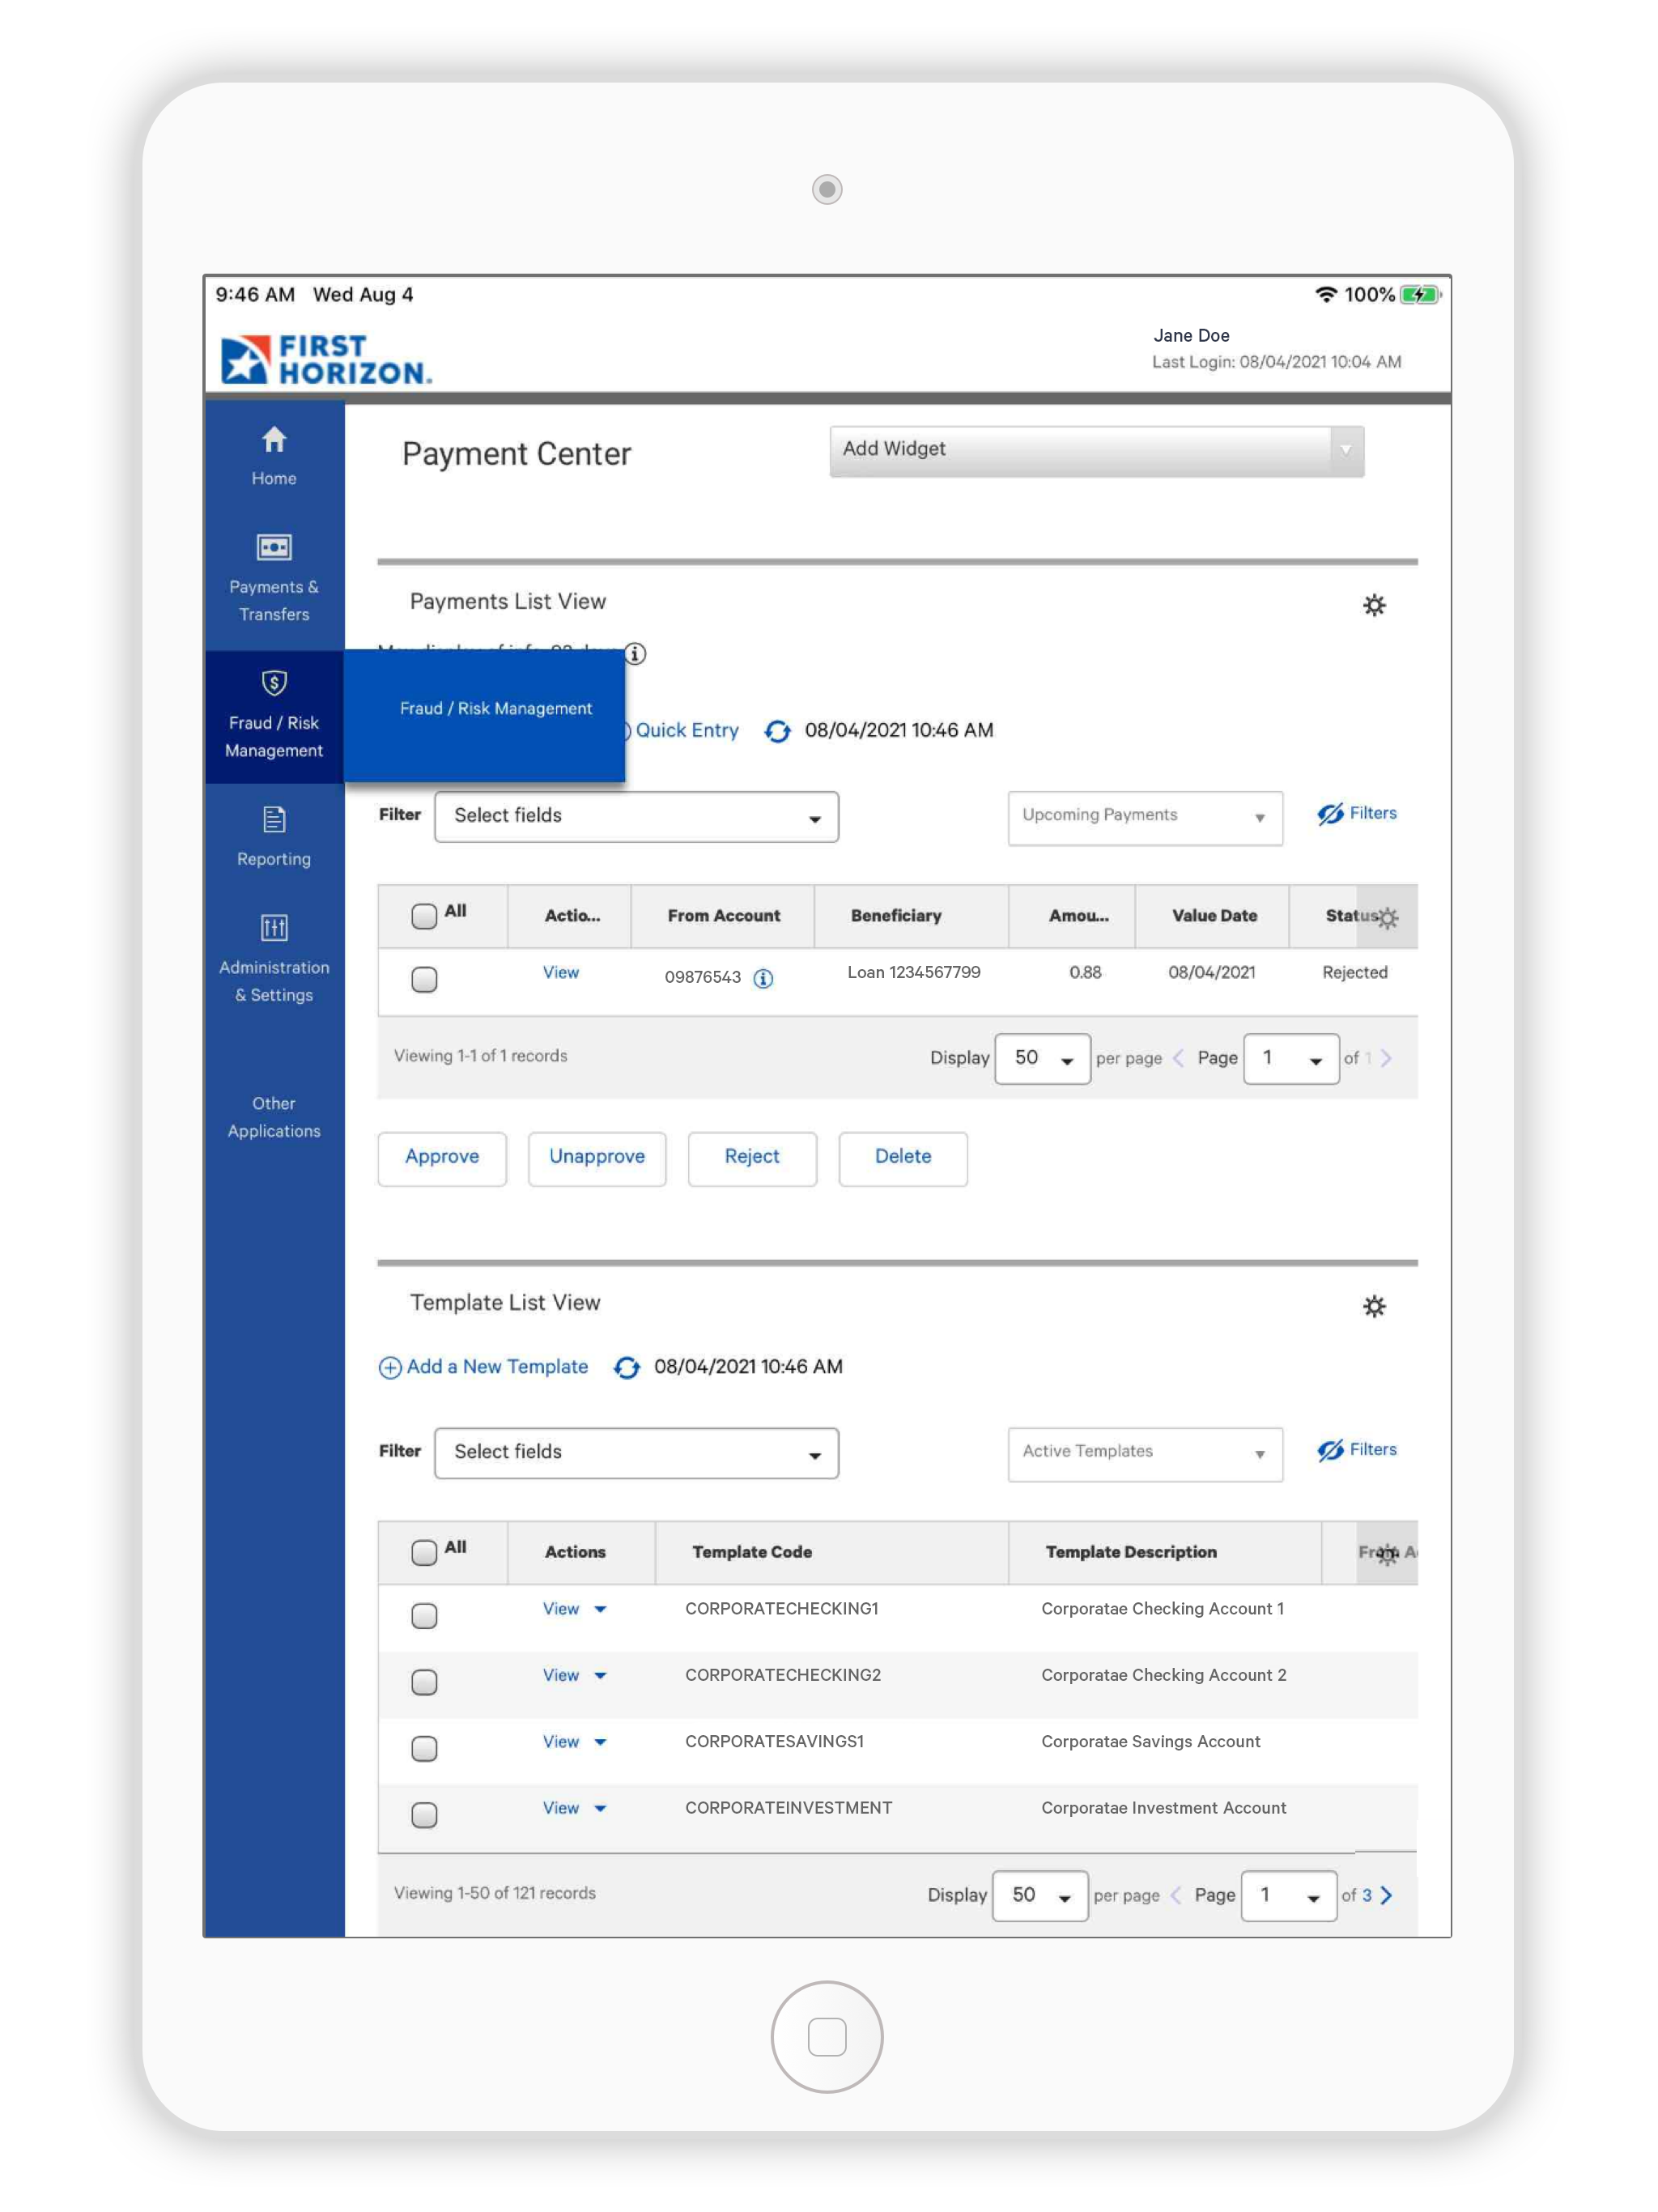Click info icon beside payments list message
1658x2212 pixels.
(635, 653)
